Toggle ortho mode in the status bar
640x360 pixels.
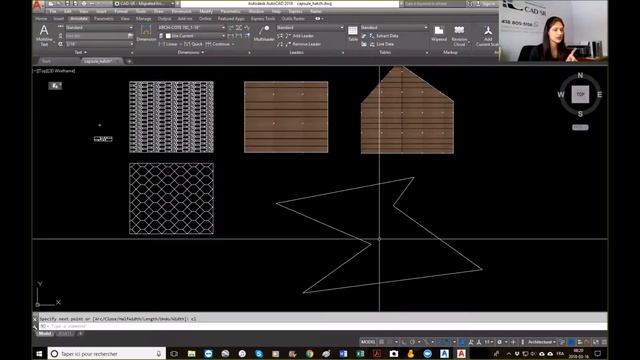pyautogui.click(x=403, y=342)
